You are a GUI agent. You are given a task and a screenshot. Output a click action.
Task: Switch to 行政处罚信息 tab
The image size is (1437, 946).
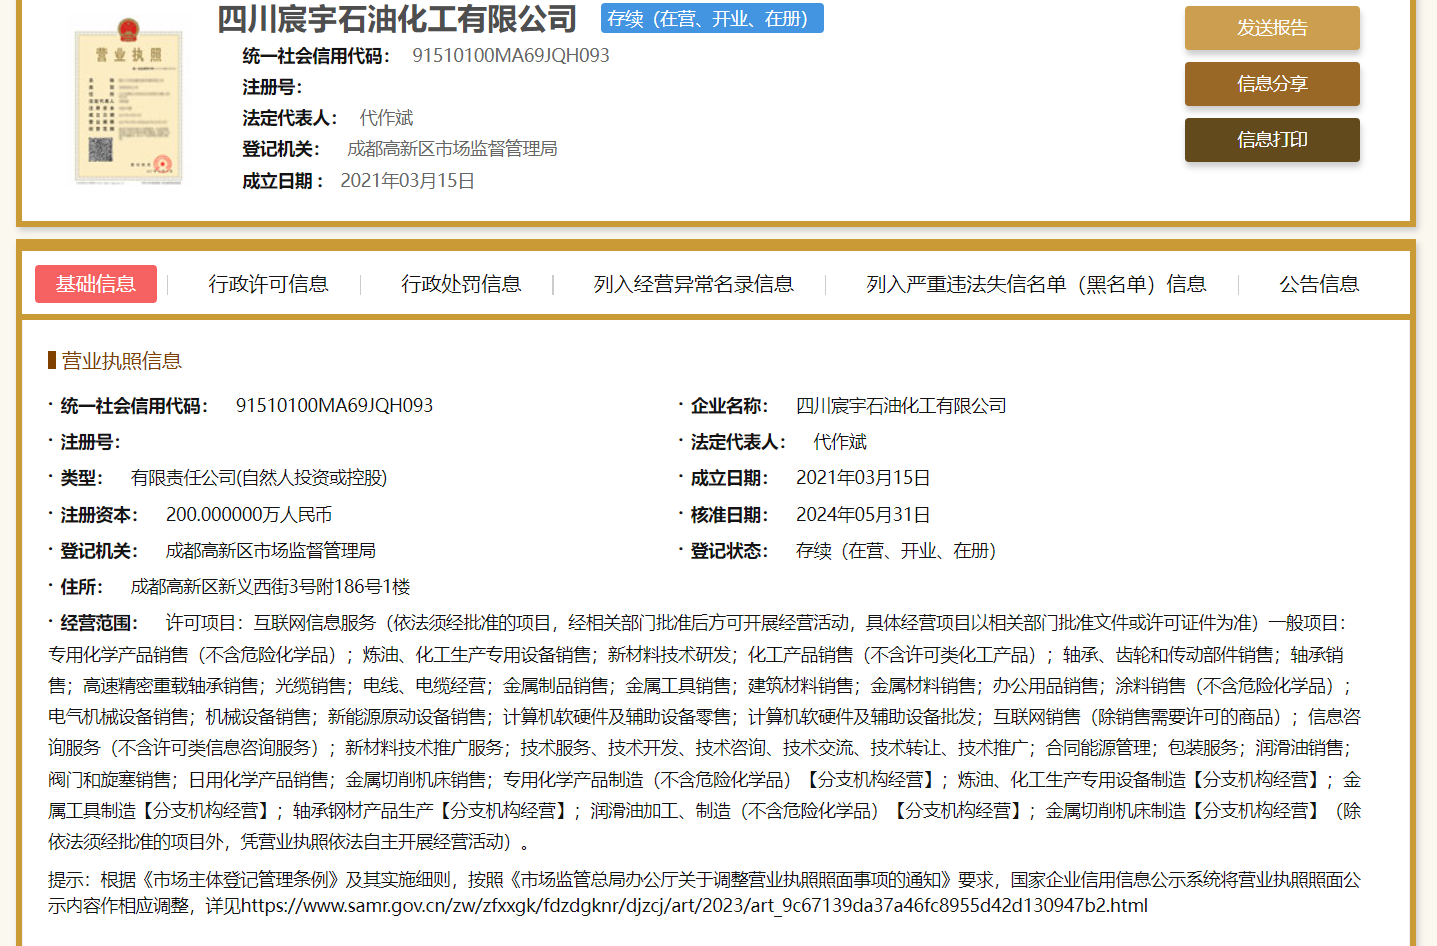(461, 284)
